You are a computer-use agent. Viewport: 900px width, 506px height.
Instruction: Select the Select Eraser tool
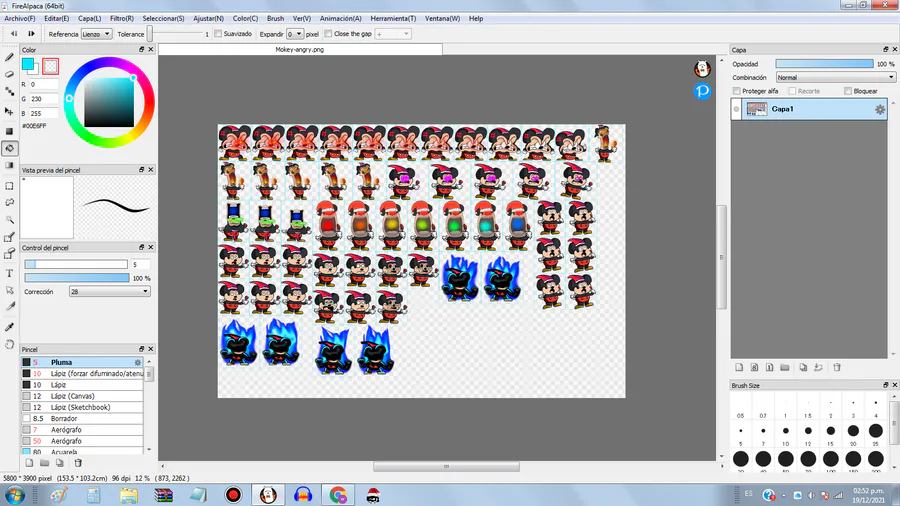click(9, 254)
